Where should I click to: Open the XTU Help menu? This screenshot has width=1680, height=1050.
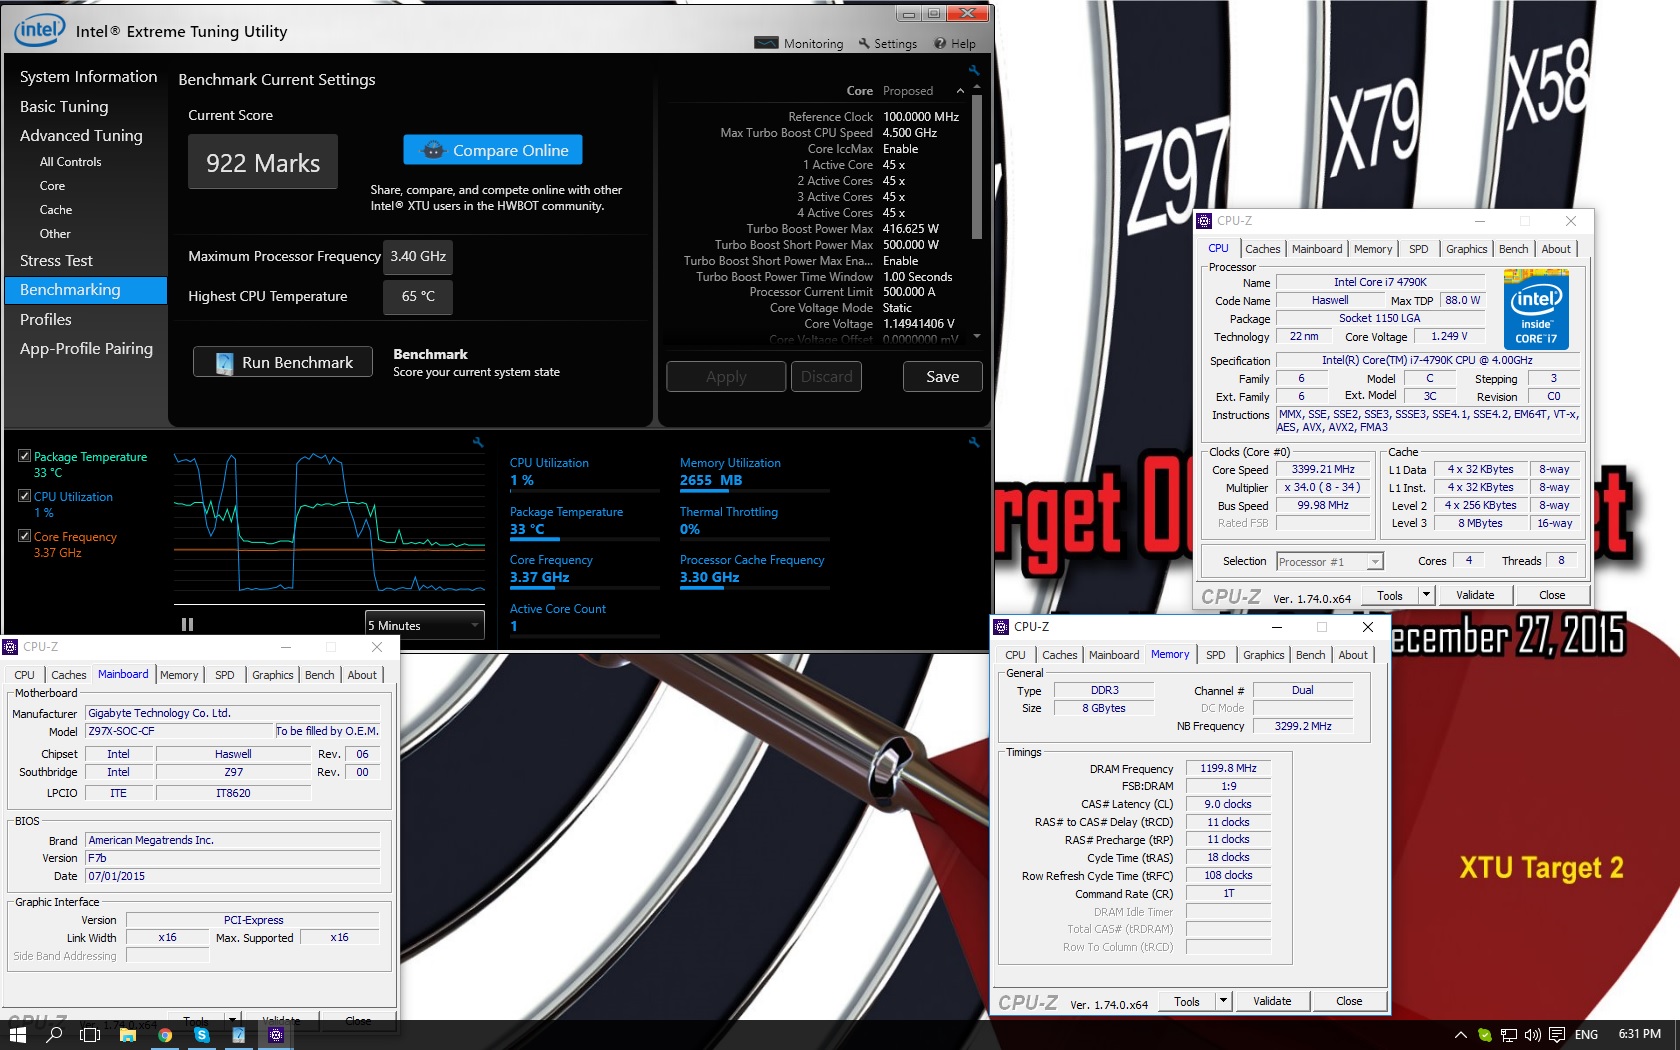(x=955, y=43)
